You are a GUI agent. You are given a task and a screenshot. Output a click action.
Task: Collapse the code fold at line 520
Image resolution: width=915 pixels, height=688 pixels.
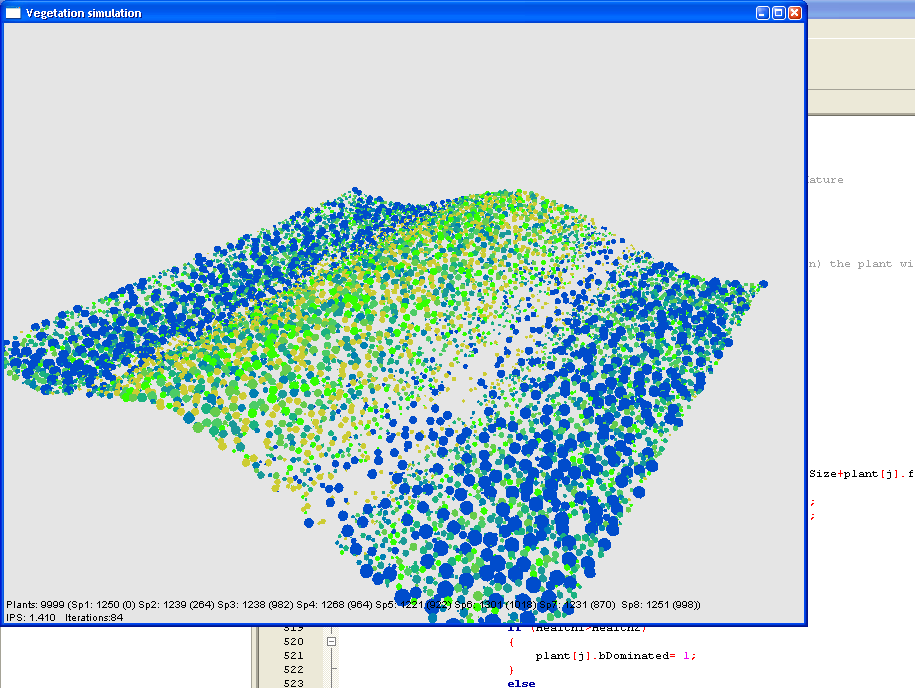(x=331, y=642)
